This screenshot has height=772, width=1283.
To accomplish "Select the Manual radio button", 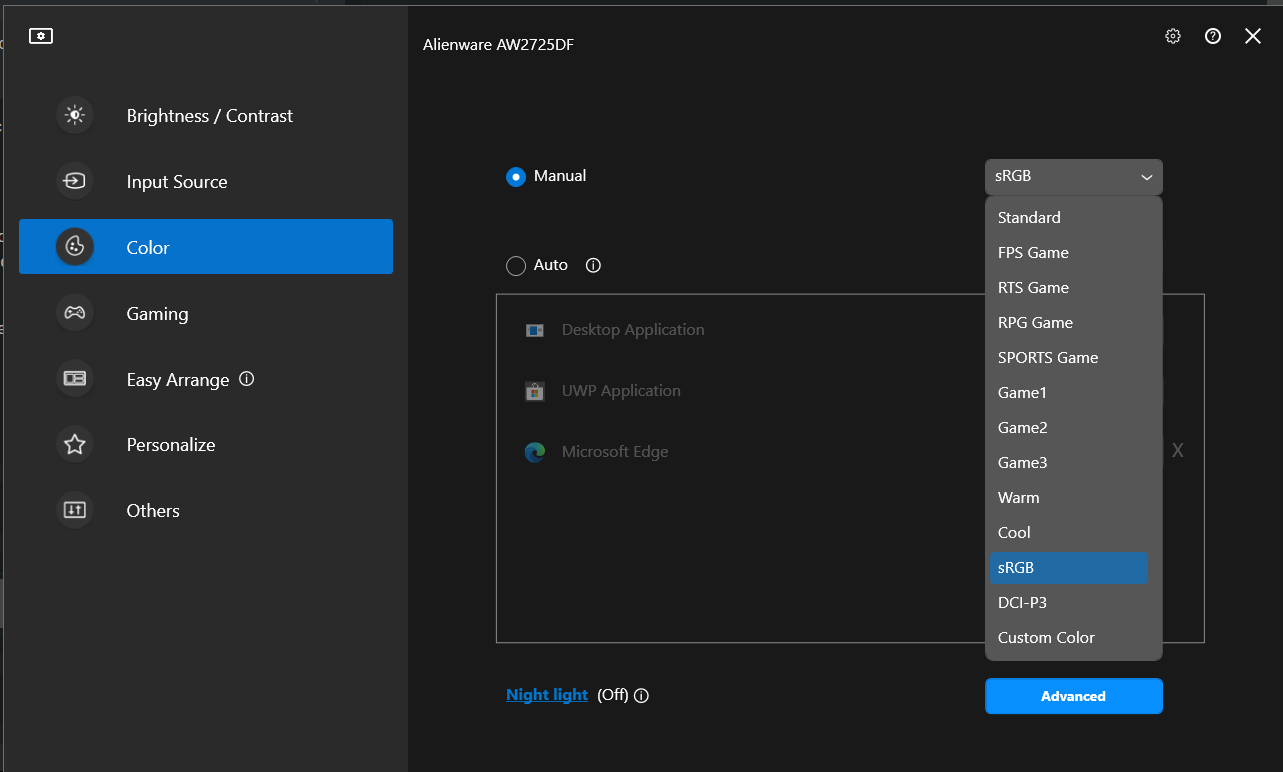I will click(x=516, y=176).
